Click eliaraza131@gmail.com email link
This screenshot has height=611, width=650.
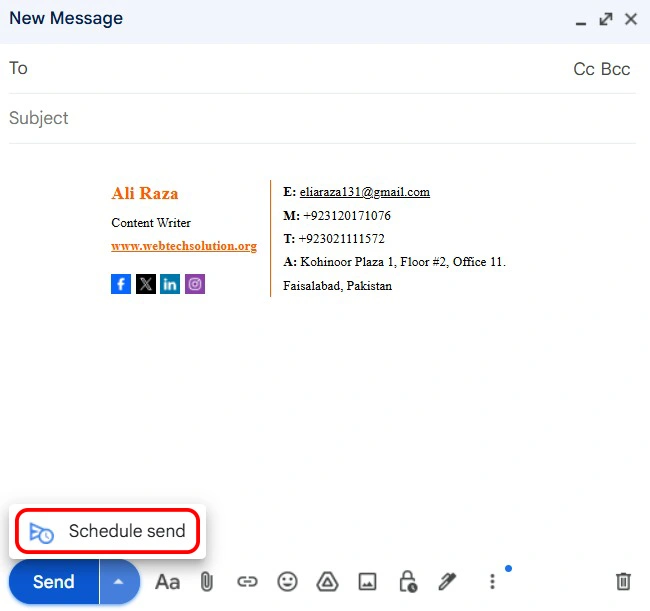tap(365, 192)
